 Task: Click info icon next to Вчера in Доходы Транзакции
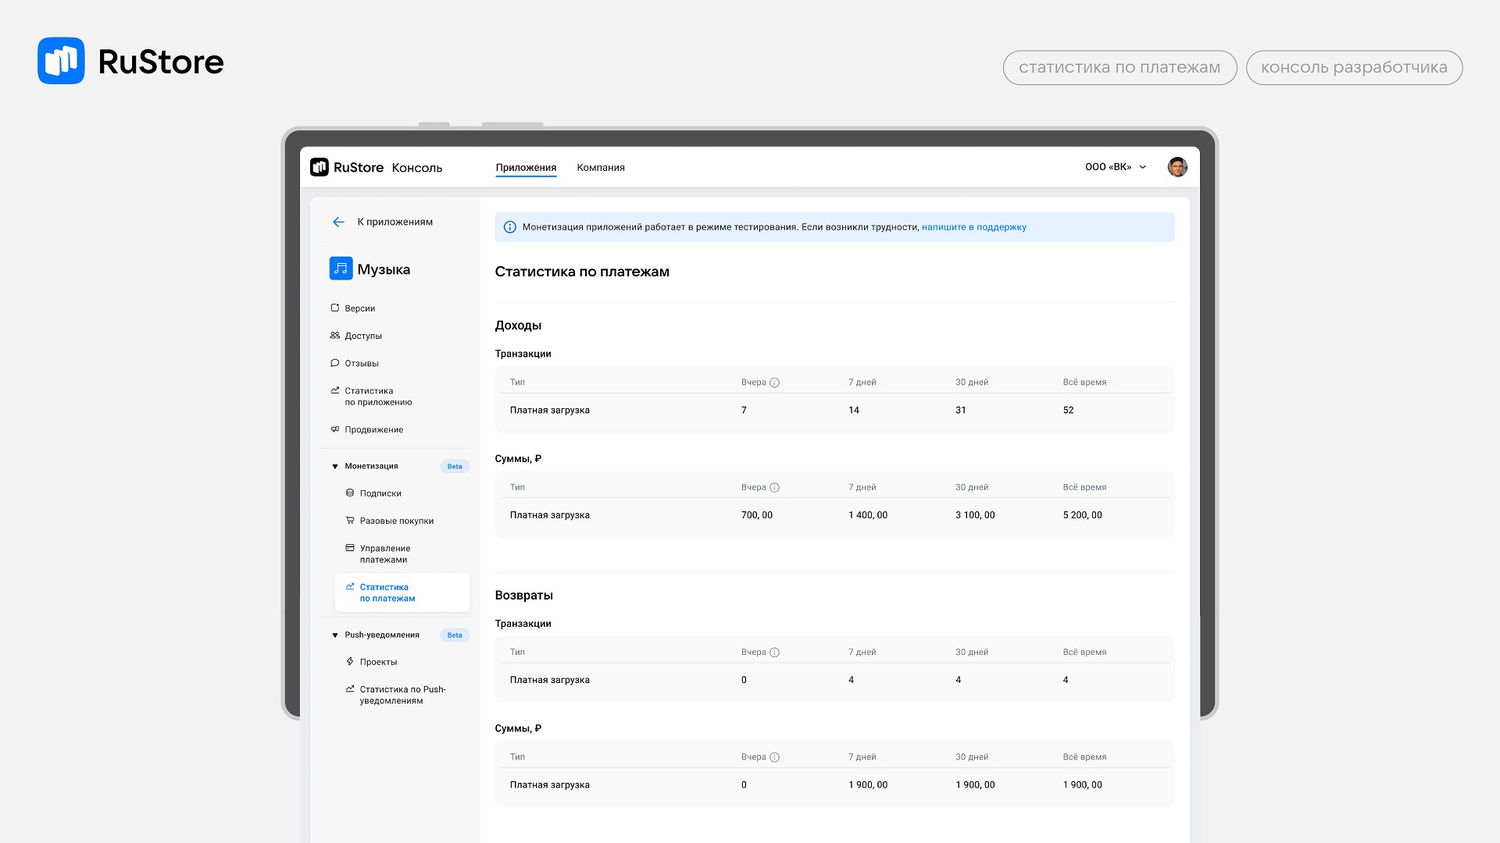[x=775, y=382]
